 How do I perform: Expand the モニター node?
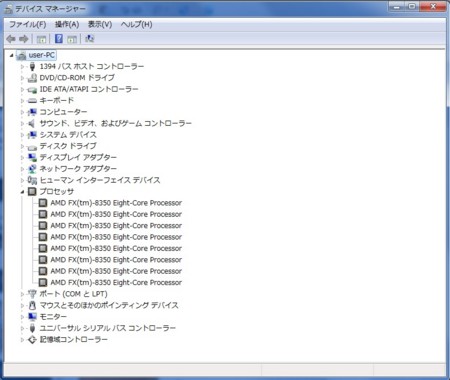[x=22, y=317]
